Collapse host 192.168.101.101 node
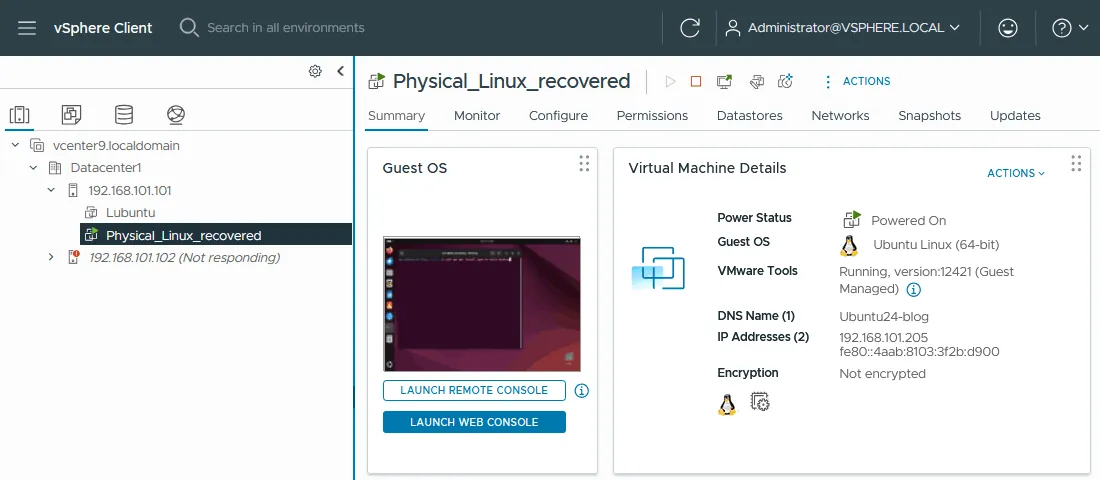 [51, 190]
